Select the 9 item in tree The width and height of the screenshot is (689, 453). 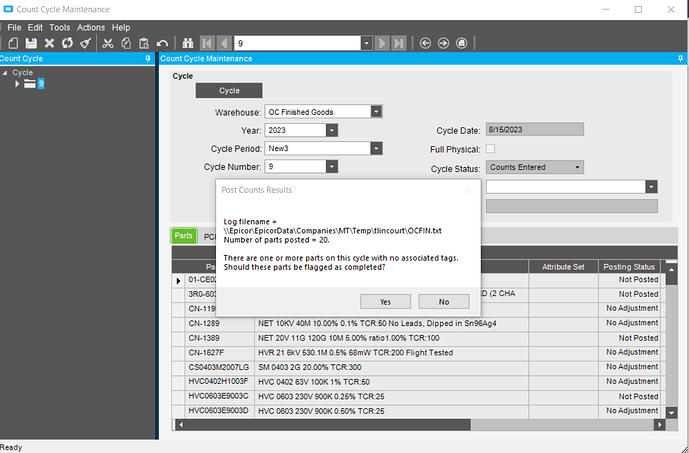tap(41, 83)
